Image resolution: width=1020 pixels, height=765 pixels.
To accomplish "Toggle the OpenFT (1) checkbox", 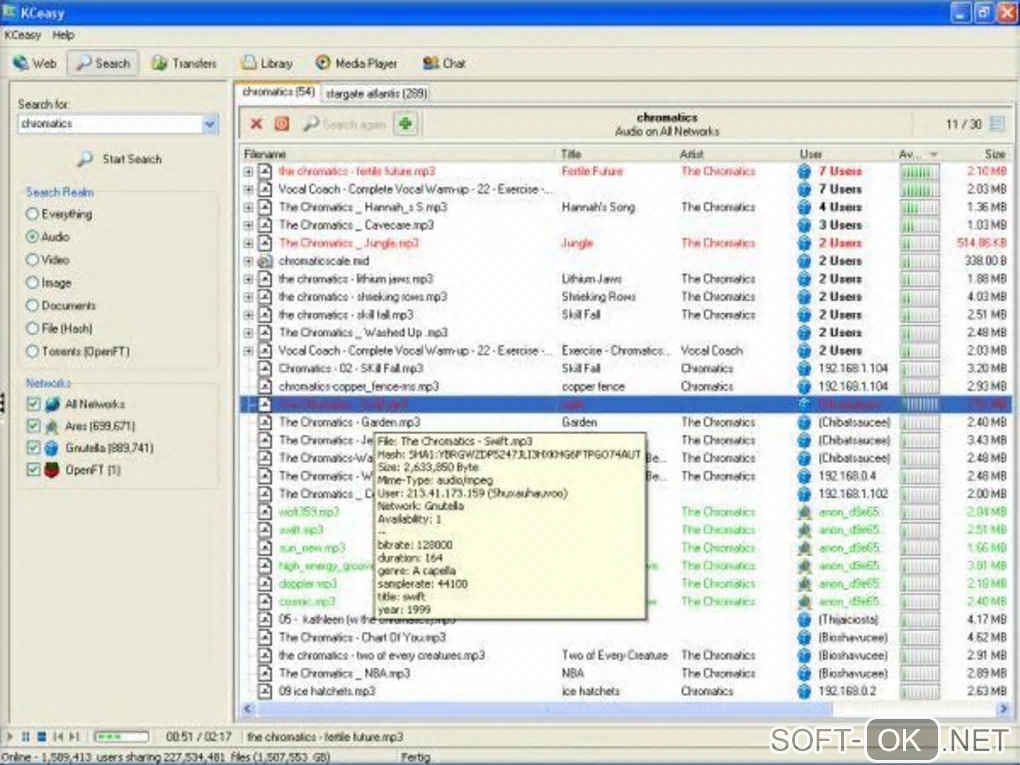I will pyautogui.click(x=34, y=470).
